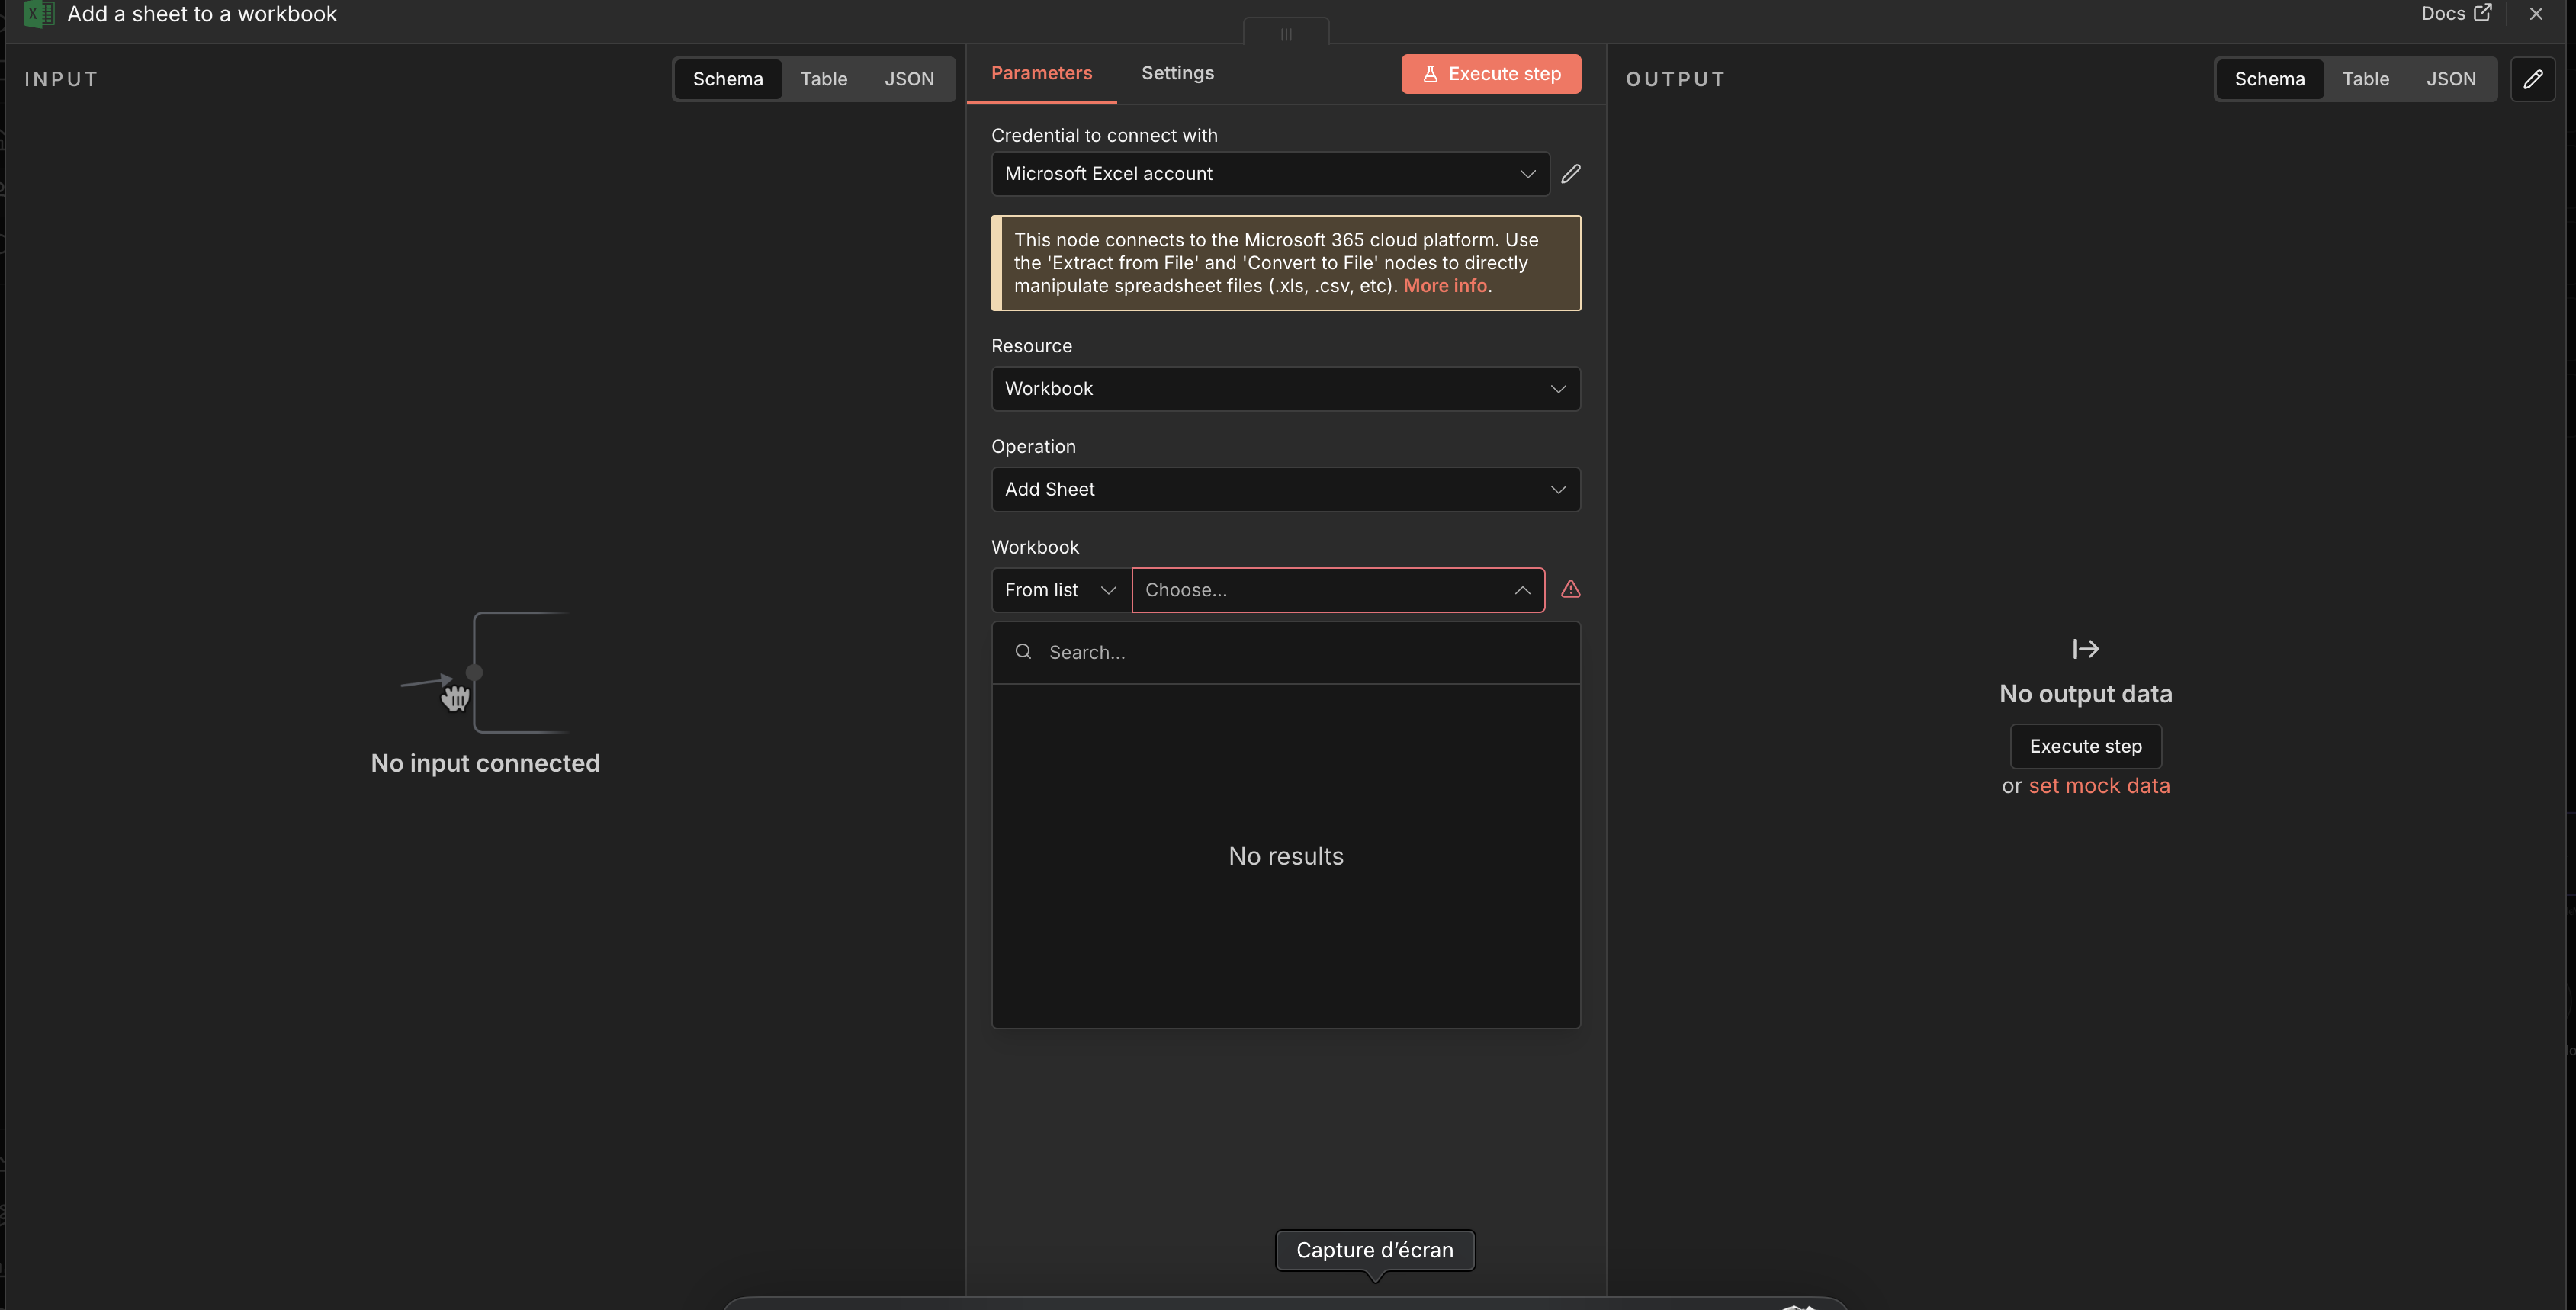Click the Excel node icon in header
2576x1310 pixels.
point(38,14)
